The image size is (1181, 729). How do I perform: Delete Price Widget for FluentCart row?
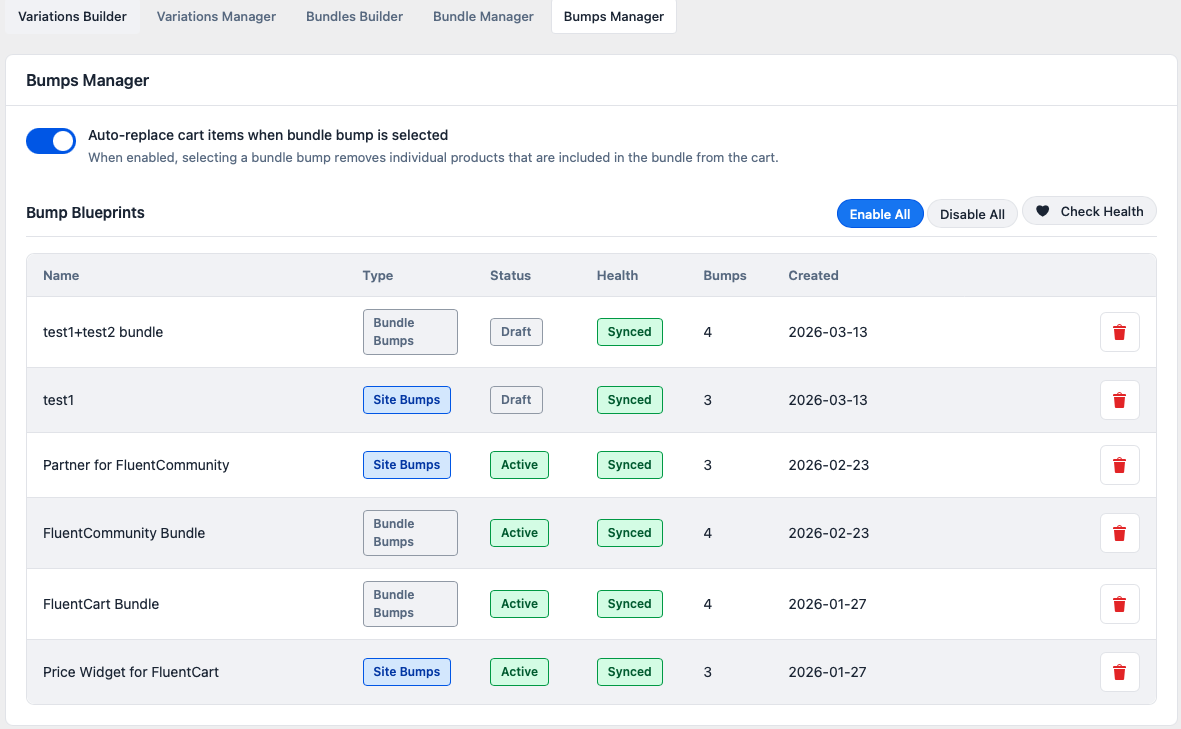pyautogui.click(x=1119, y=672)
